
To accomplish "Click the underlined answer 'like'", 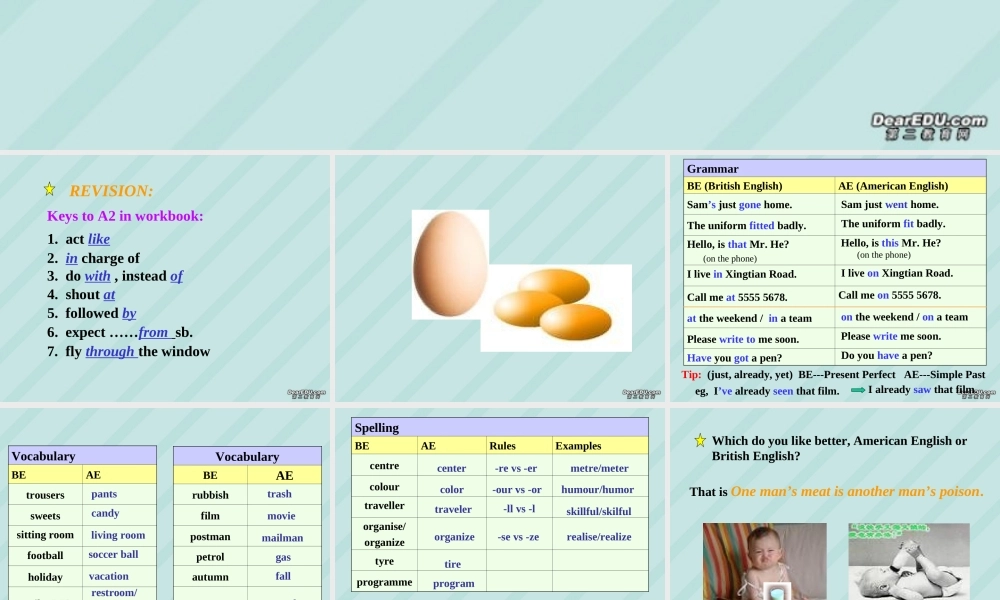I will tap(99, 239).
